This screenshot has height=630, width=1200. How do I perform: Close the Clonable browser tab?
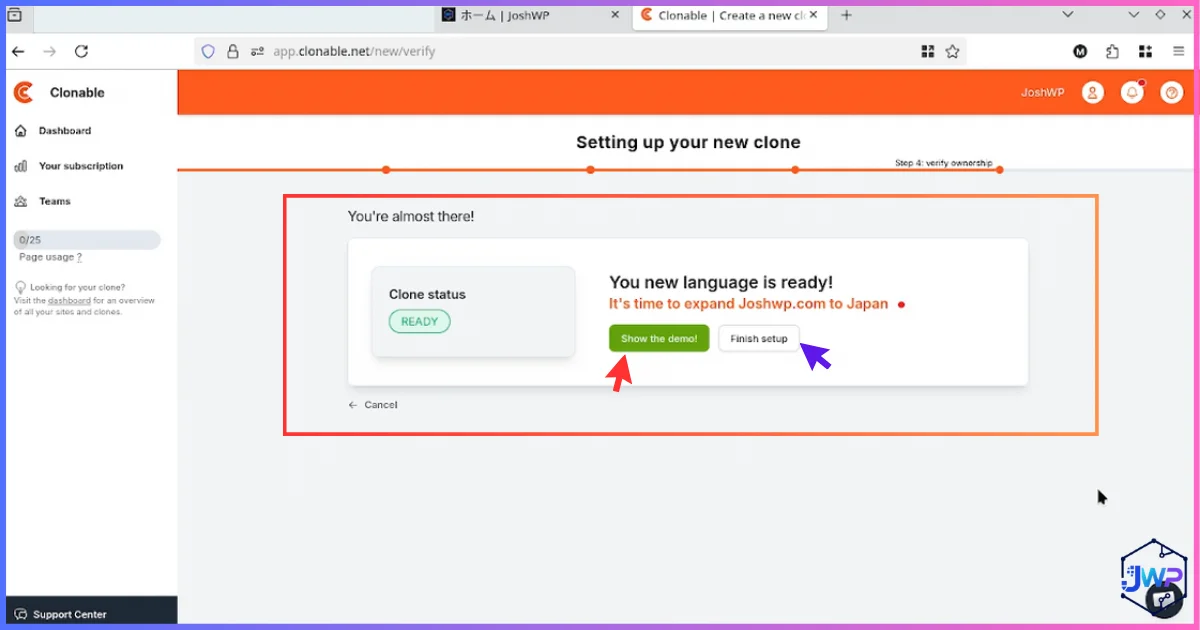pyautogui.click(x=813, y=15)
